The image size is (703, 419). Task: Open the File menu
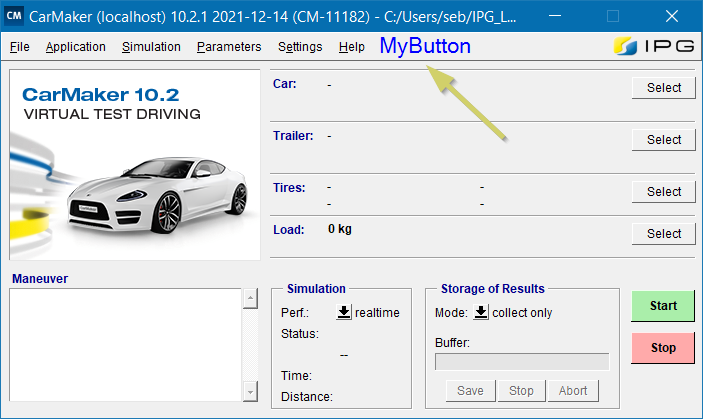[x=20, y=47]
